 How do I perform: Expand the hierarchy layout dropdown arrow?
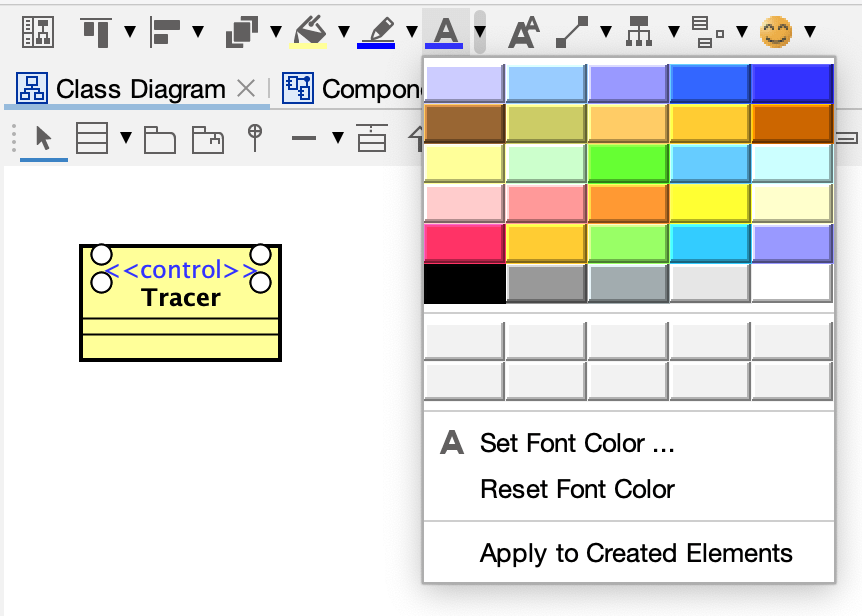tap(674, 31)
